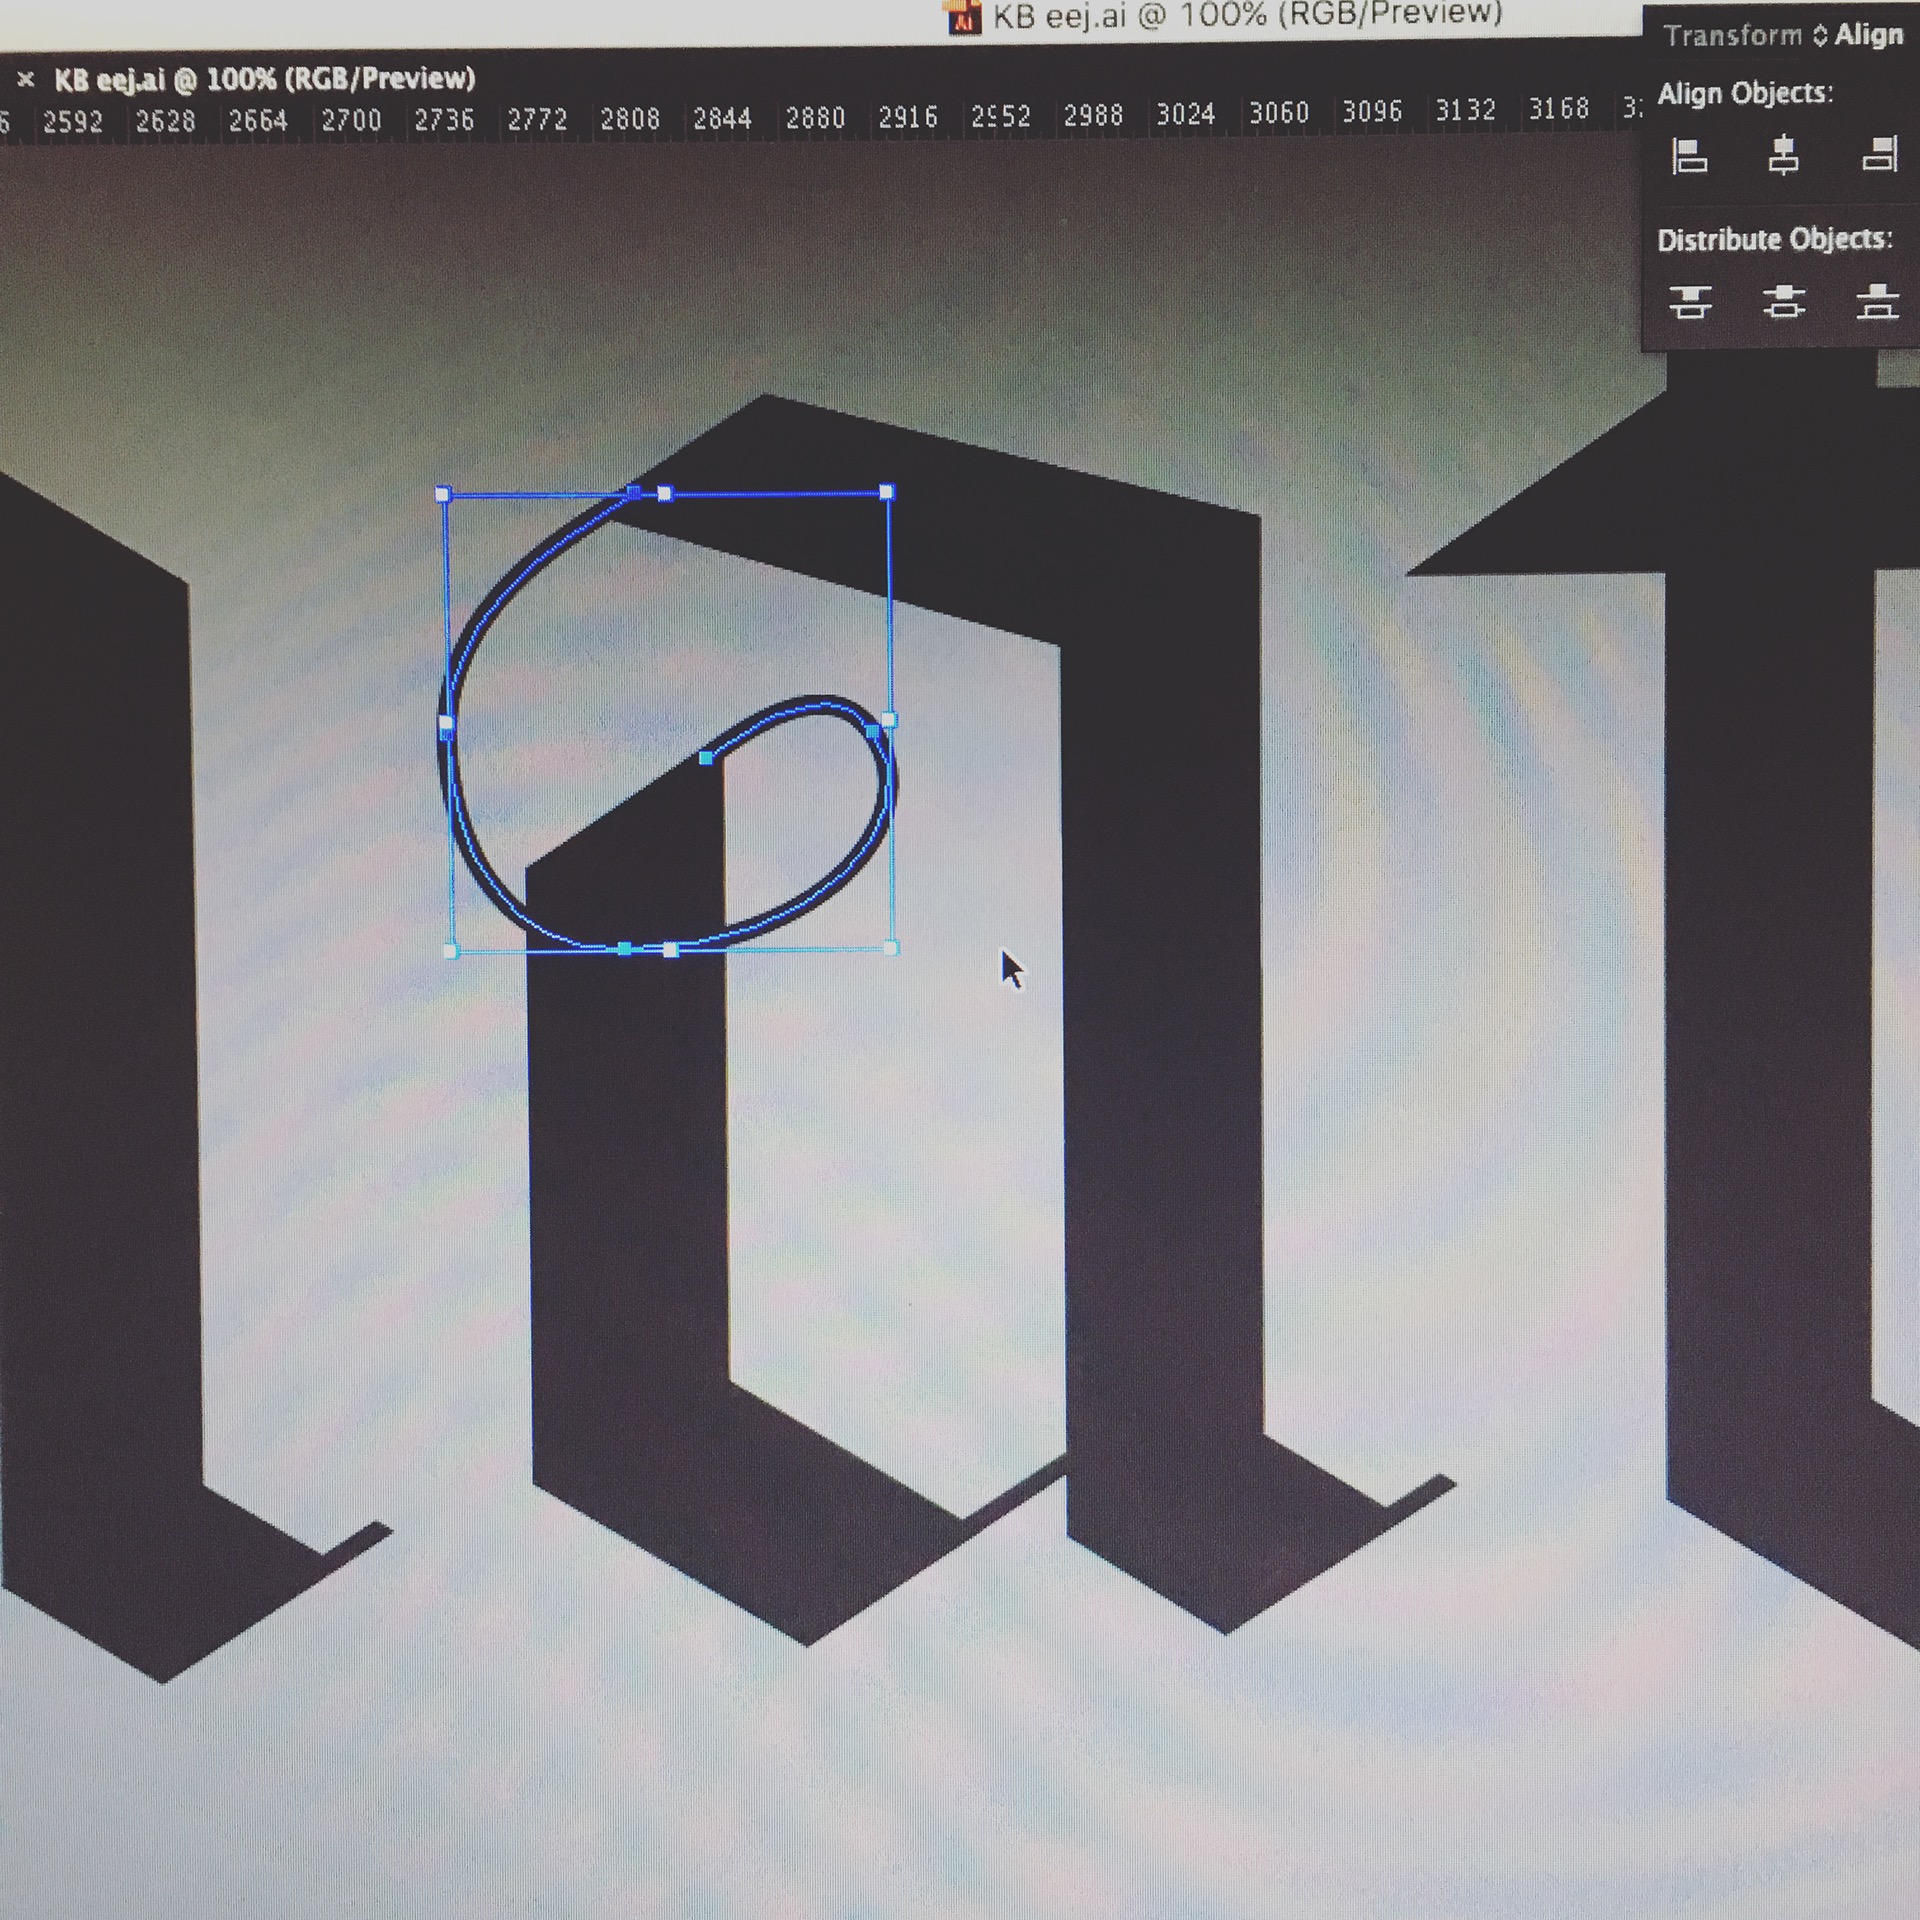This screenshot has width=1920, height=1920.
Task: Click the Vertical Distribute Bottom icon
Action: 1877,300
